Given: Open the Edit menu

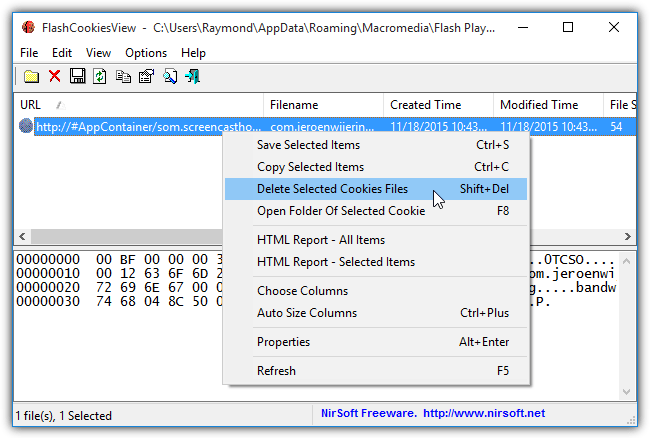Looking at the screenshot, I should pos(62,53).
